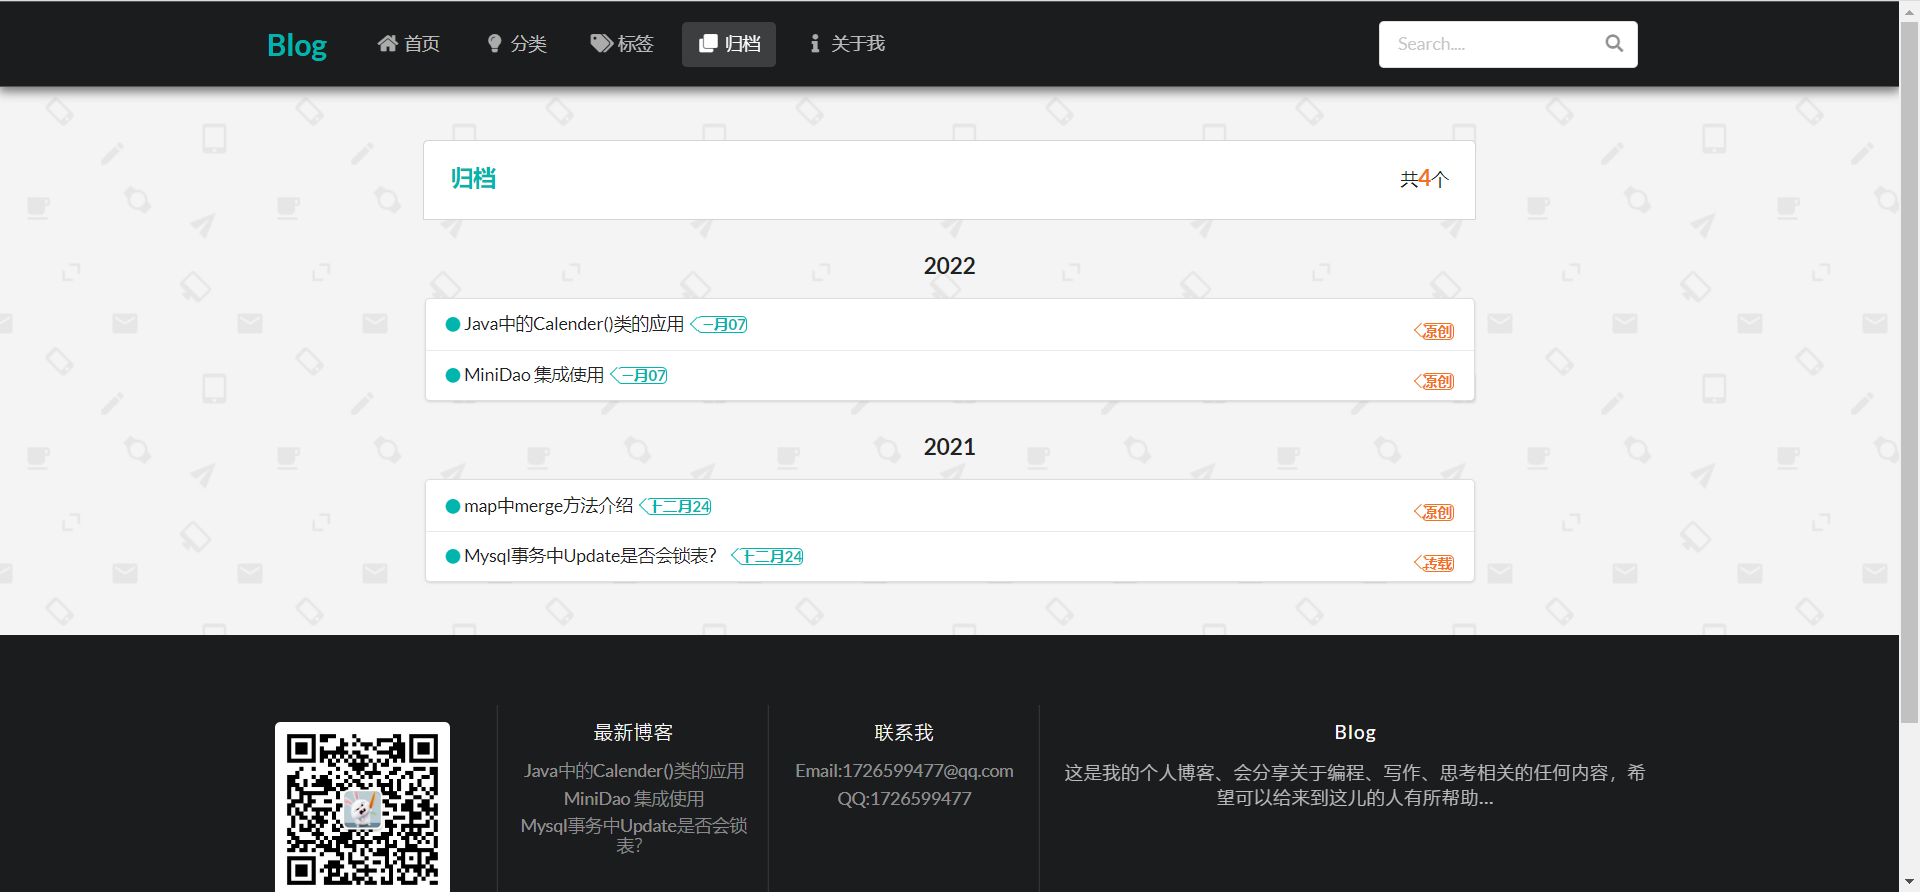The height and width of the screenshot is (892, 1920).
Task: Open the 关于我 about me menu item
Action: click(847, 44)
